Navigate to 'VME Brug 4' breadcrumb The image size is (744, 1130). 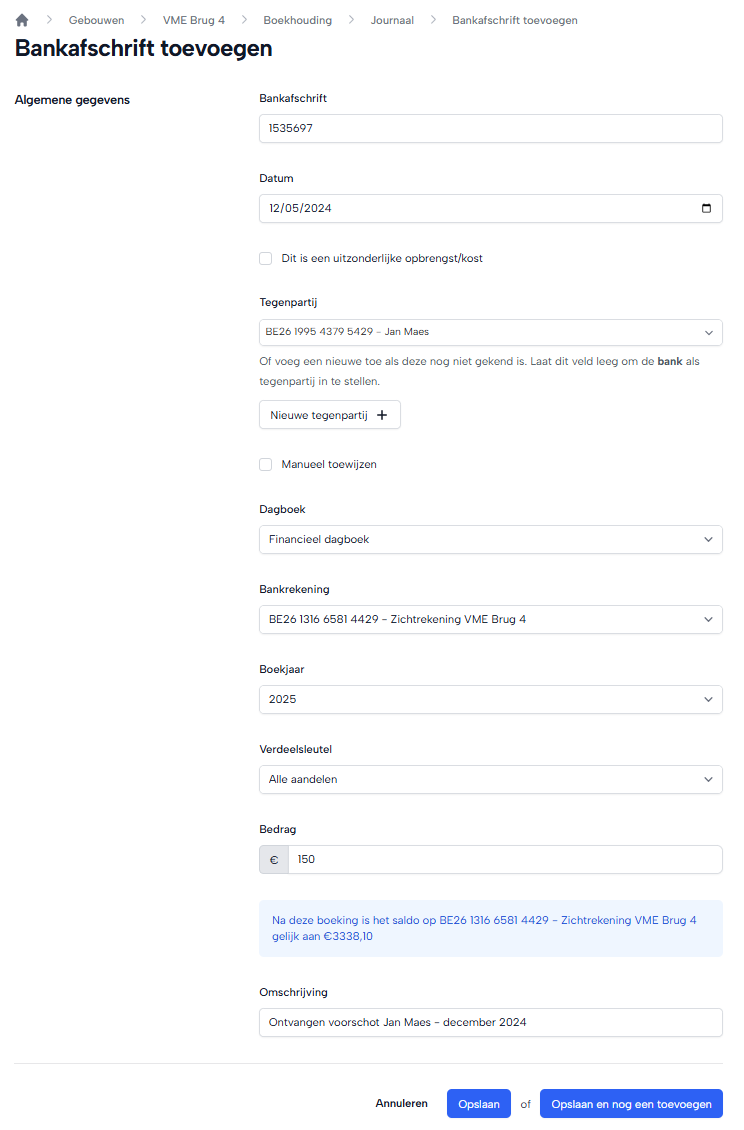(x=194, y=20)
